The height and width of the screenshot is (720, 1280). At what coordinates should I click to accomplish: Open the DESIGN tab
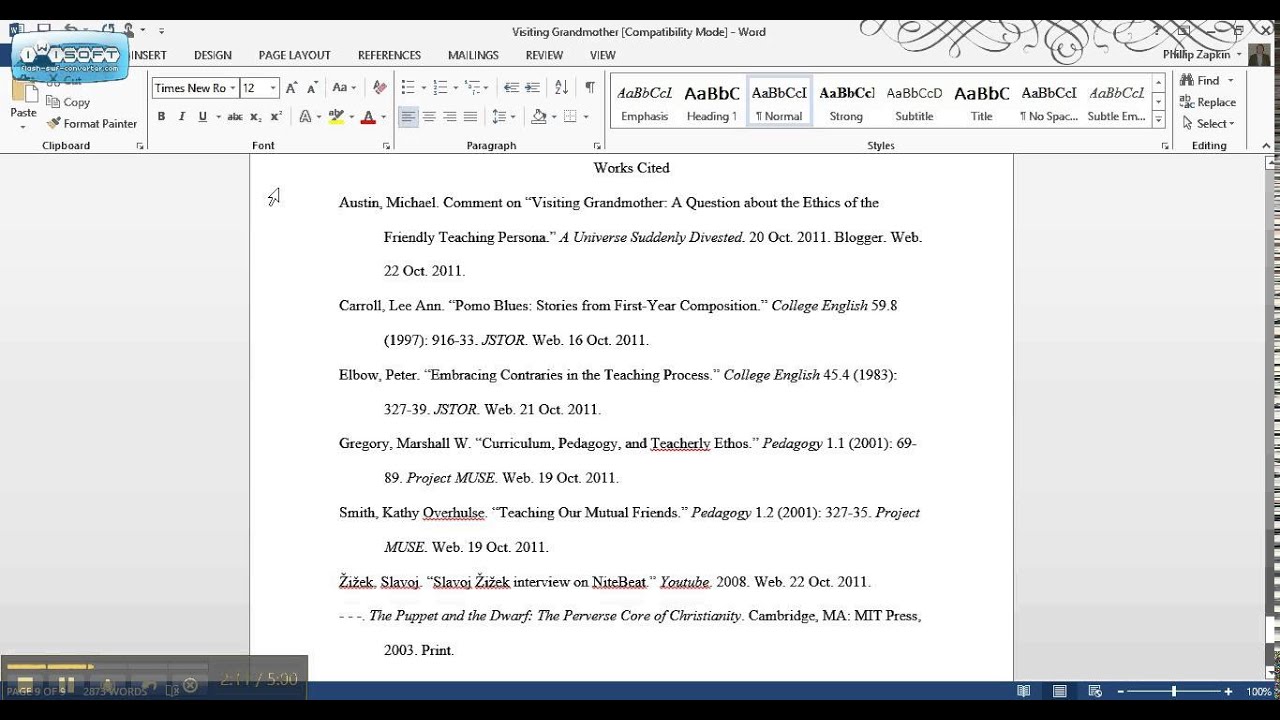pos(213,56)
